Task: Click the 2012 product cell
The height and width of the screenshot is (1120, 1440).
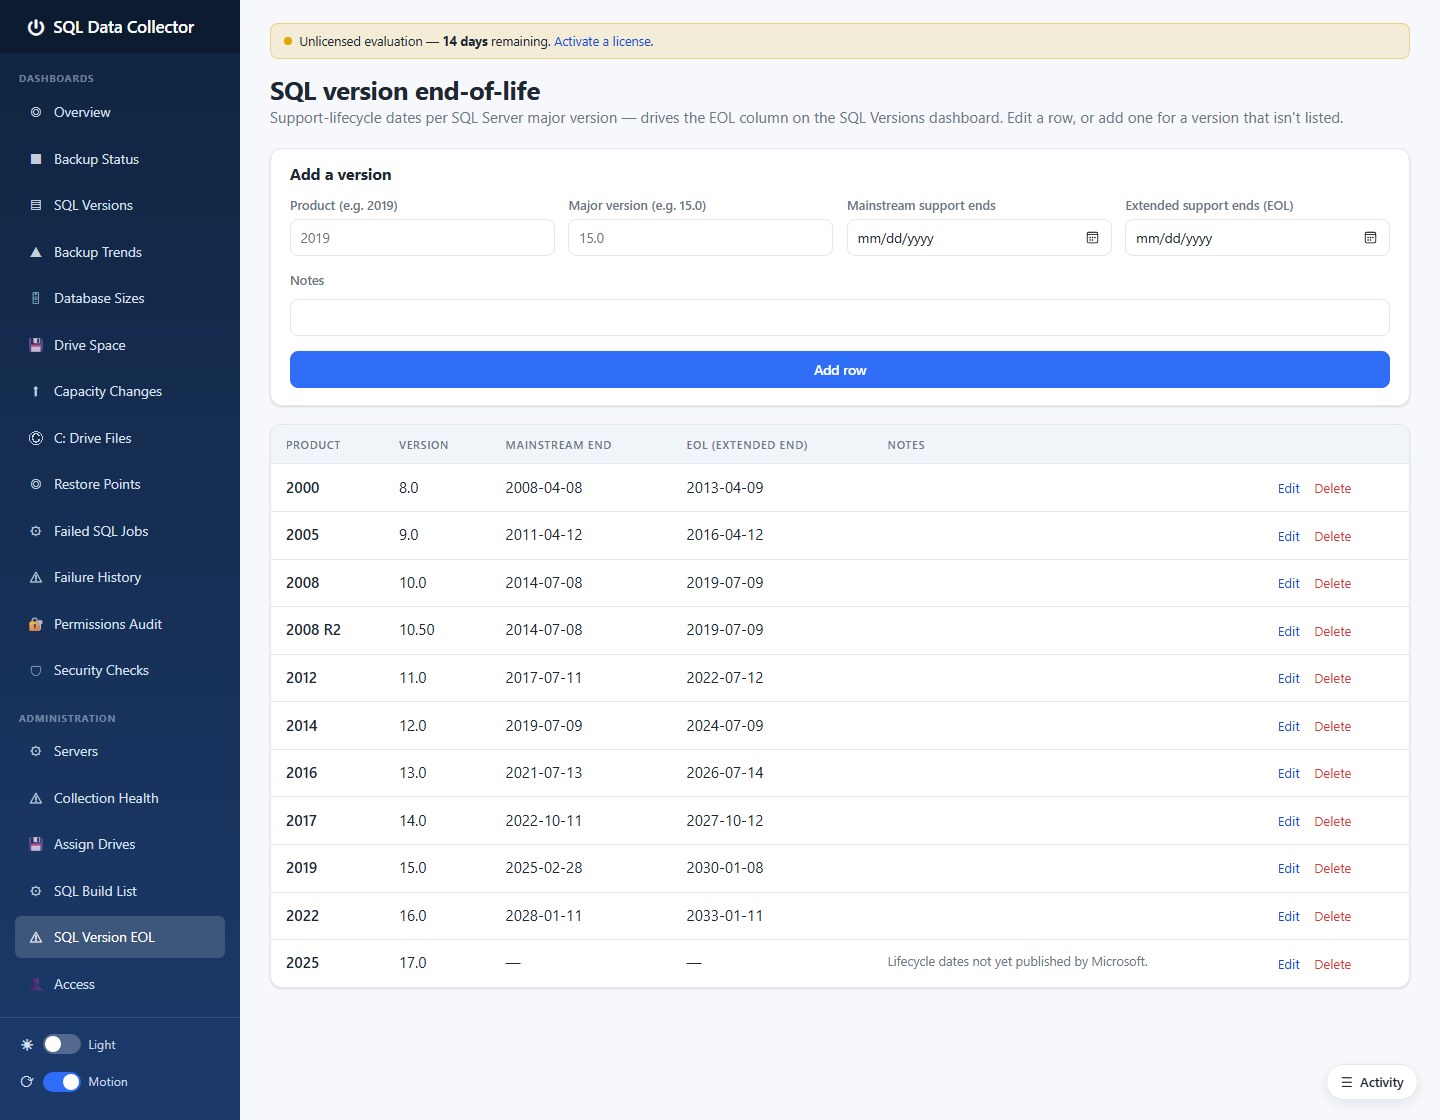Action: tap(301, 678)
